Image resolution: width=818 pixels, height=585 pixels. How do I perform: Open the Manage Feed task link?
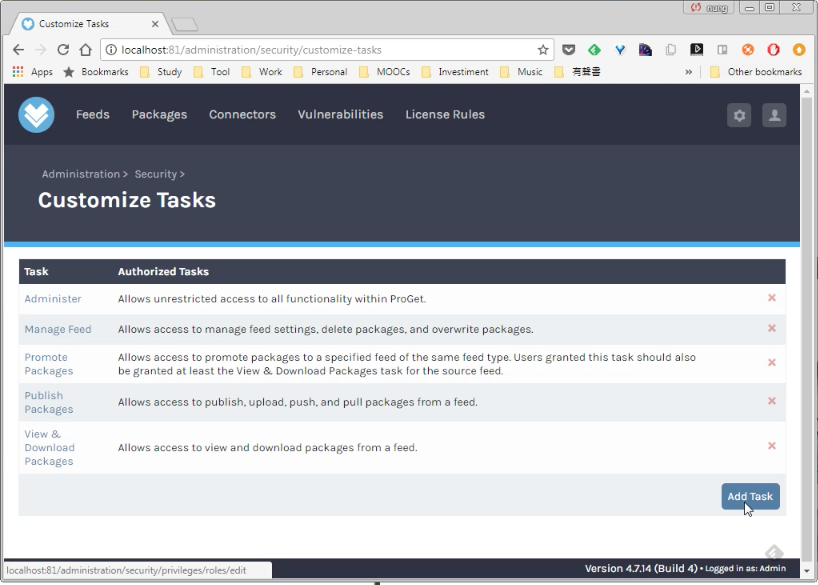(x=58, y=329)
